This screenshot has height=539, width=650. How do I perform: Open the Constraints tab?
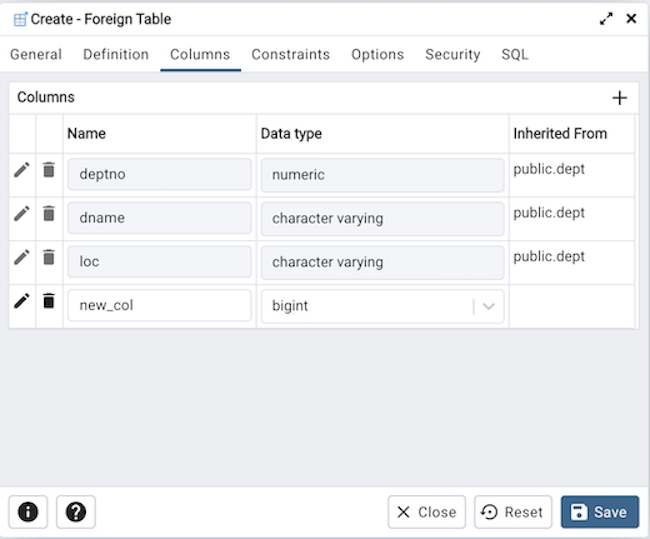pos(290,55)
